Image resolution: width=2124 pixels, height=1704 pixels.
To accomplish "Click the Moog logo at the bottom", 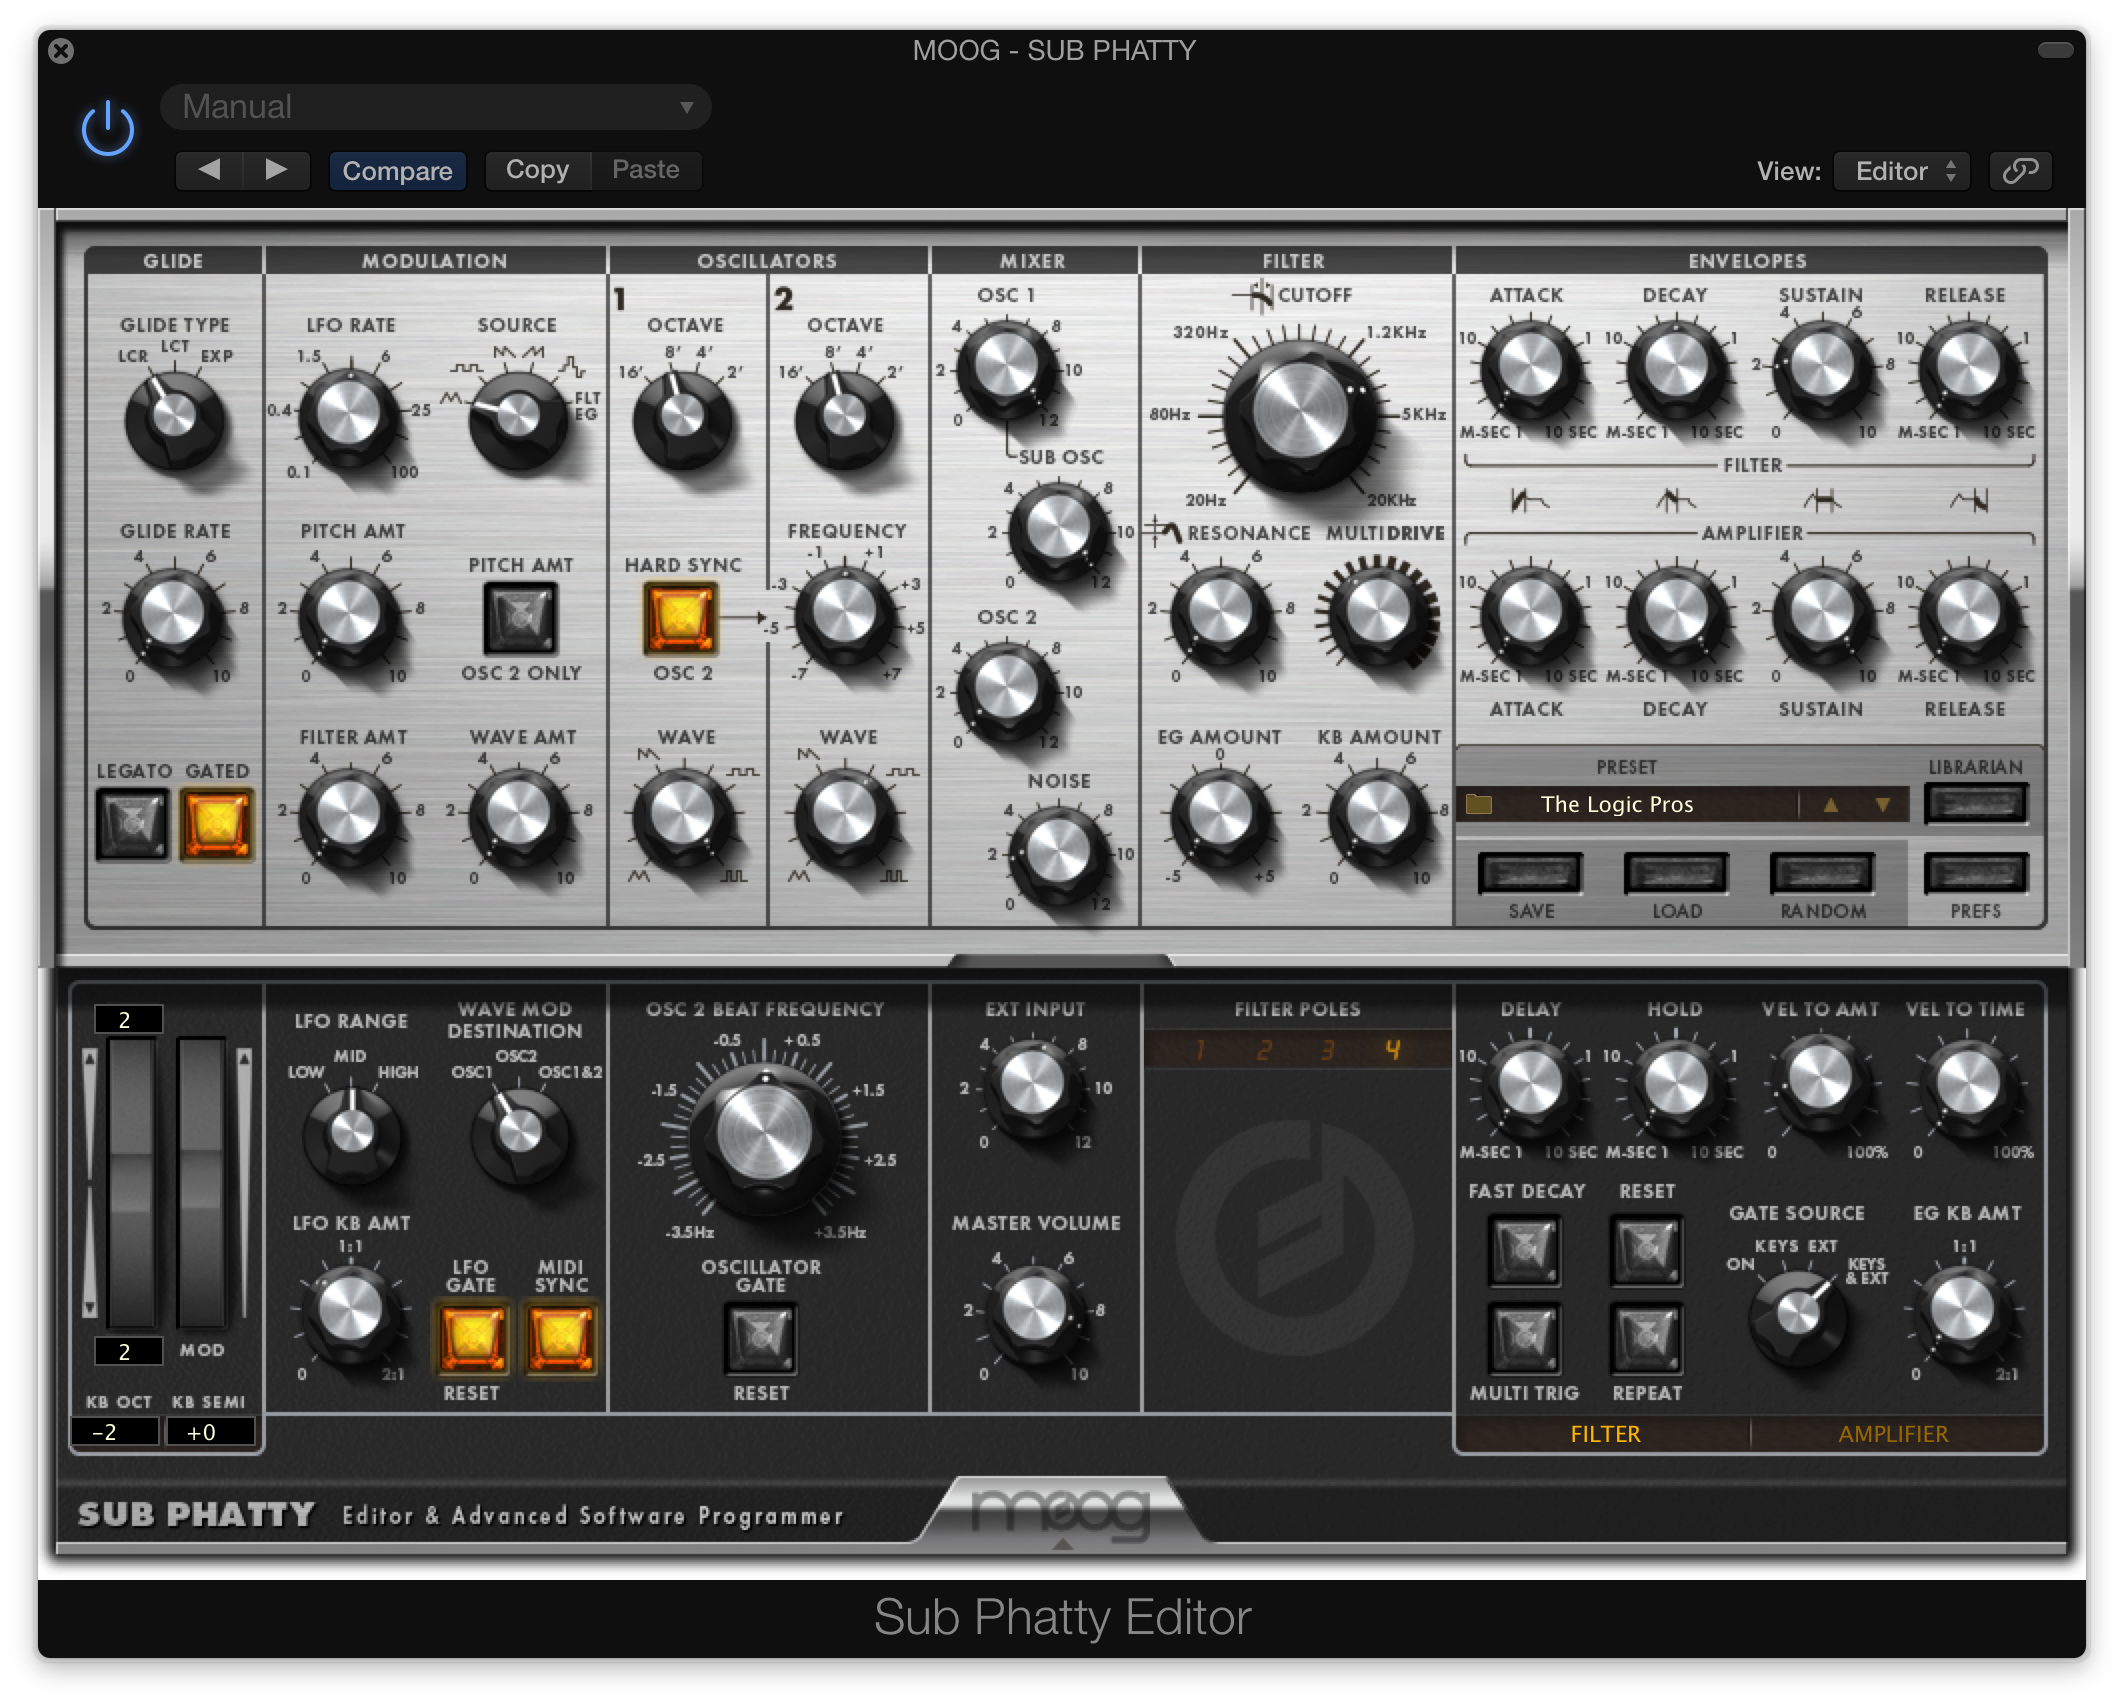I will click(x=1063, y=1512).
